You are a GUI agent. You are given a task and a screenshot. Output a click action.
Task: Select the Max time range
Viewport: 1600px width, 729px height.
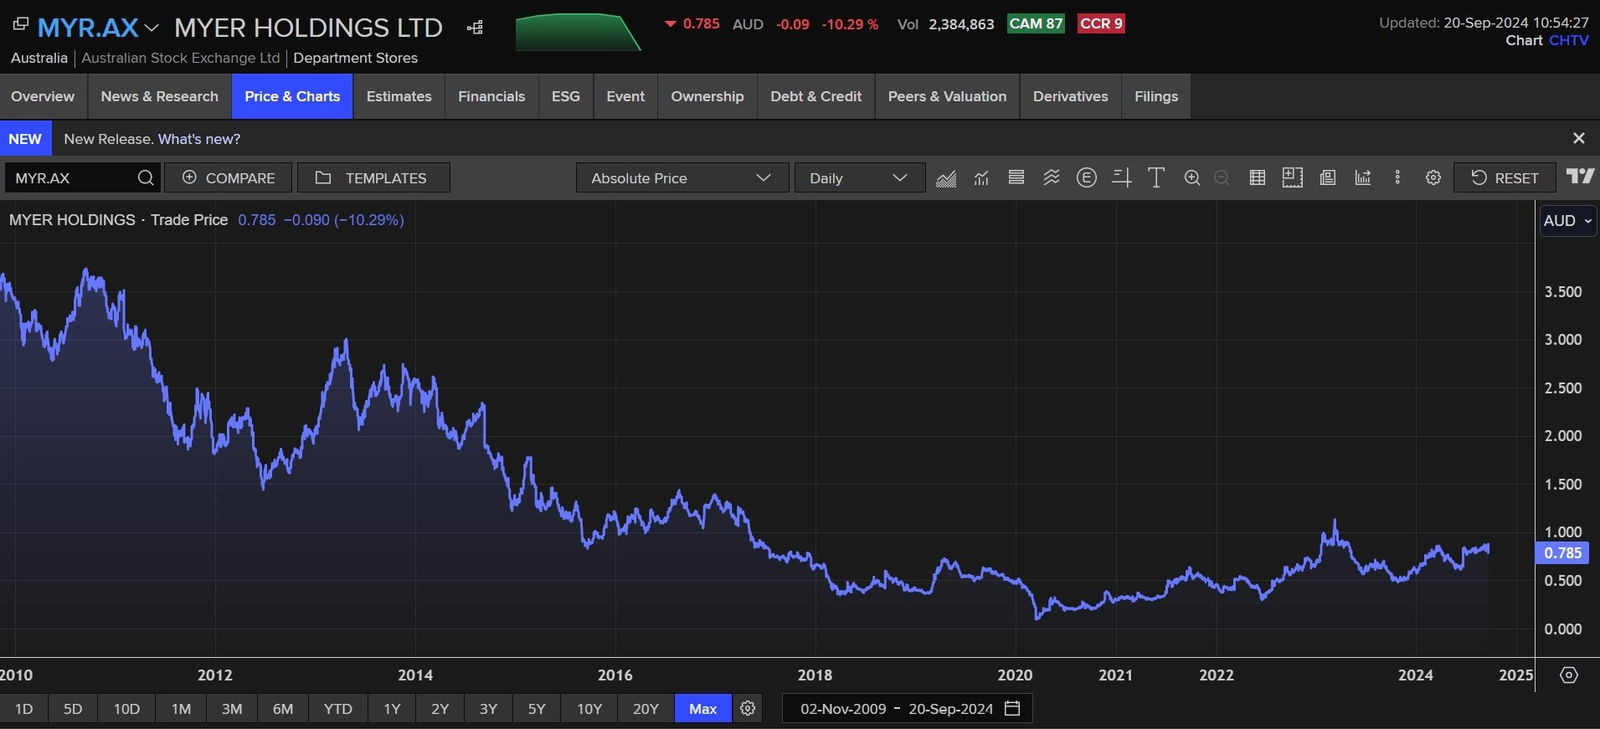click(703, 708)
